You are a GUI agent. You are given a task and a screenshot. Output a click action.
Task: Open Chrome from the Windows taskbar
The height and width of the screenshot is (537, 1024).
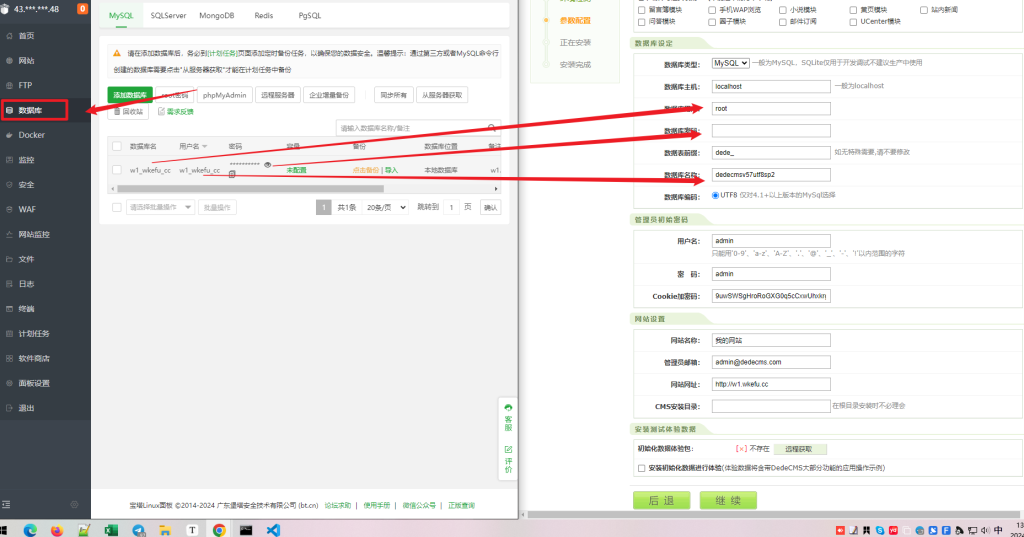[x=219, y=529]
